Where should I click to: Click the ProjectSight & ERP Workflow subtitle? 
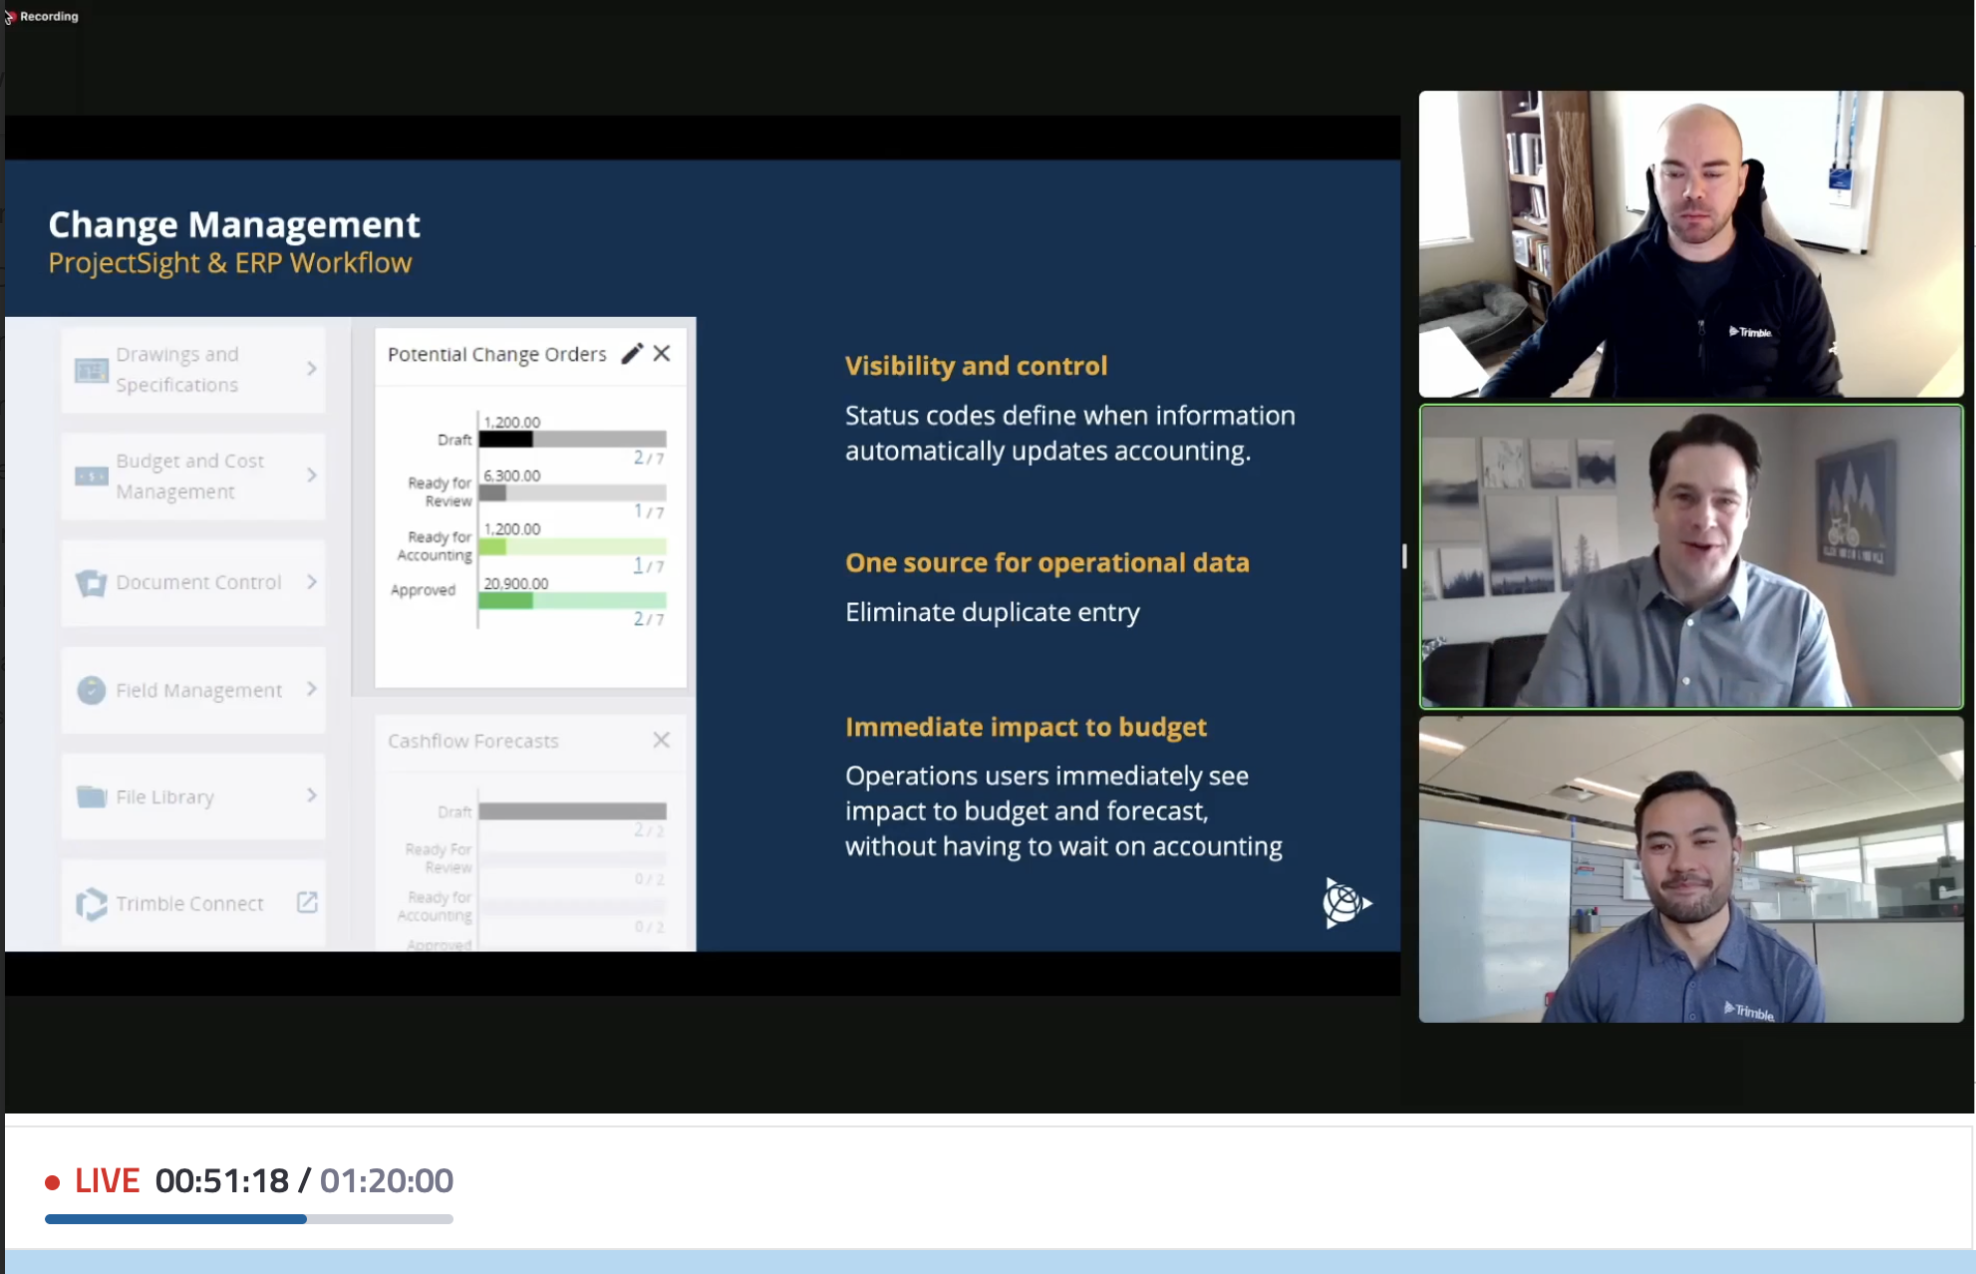click(x=230, y=263)
